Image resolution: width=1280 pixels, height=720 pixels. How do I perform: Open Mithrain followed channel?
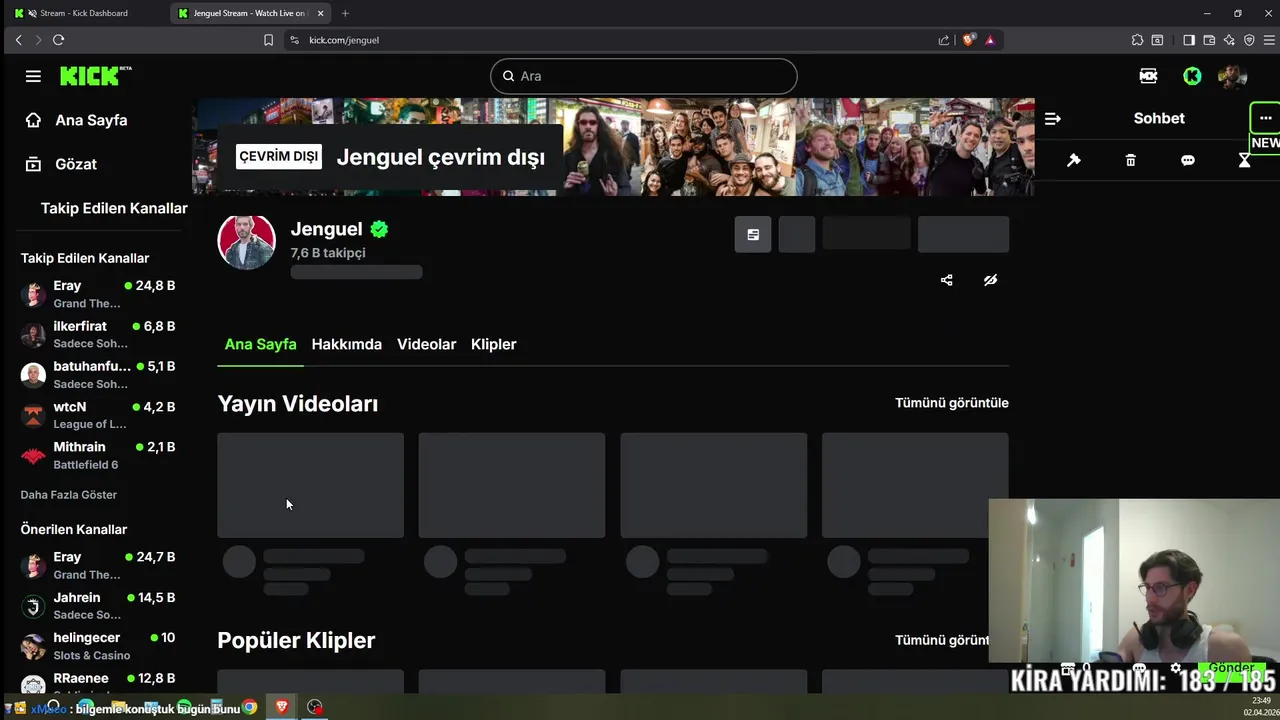click(98, 456)
